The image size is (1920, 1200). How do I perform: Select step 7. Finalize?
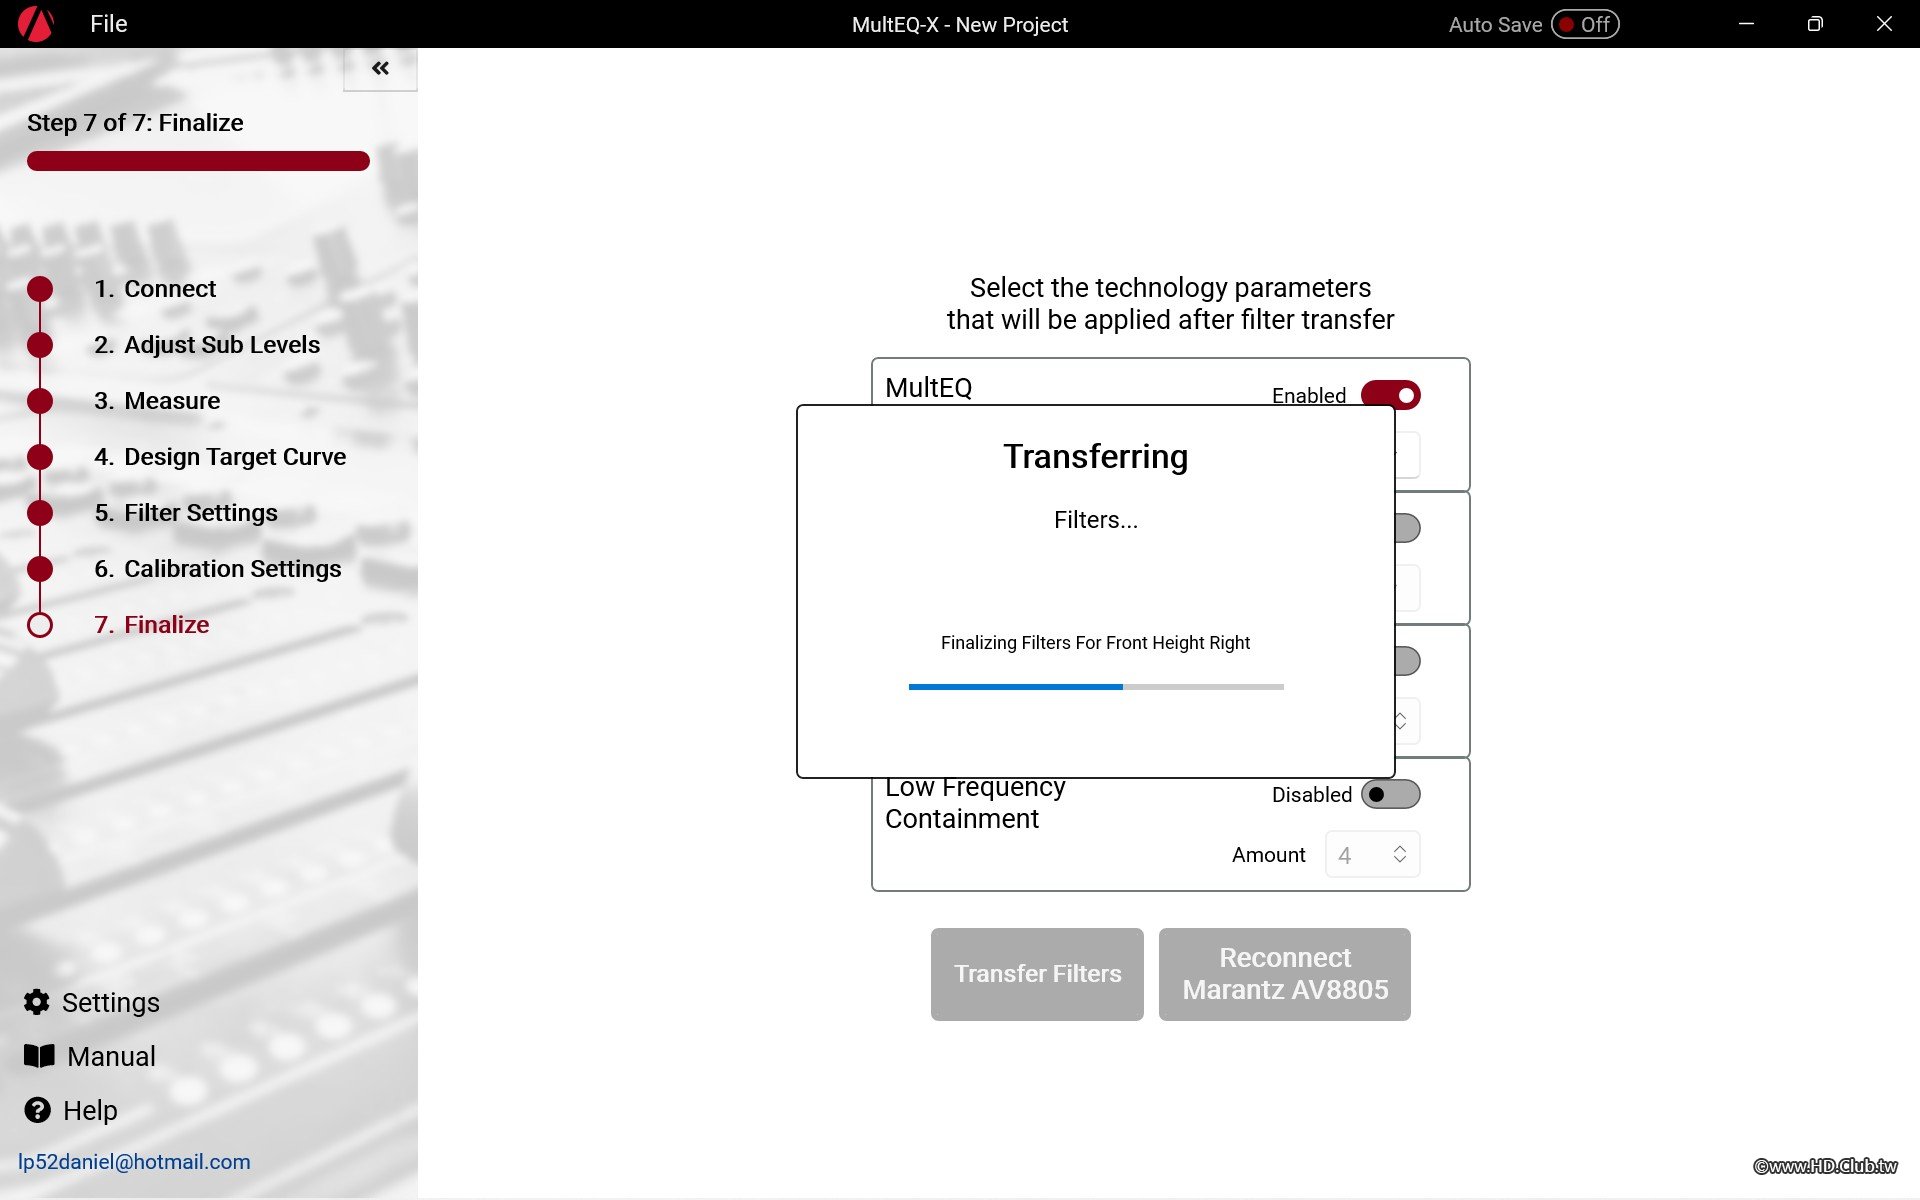tap(152, 625)
